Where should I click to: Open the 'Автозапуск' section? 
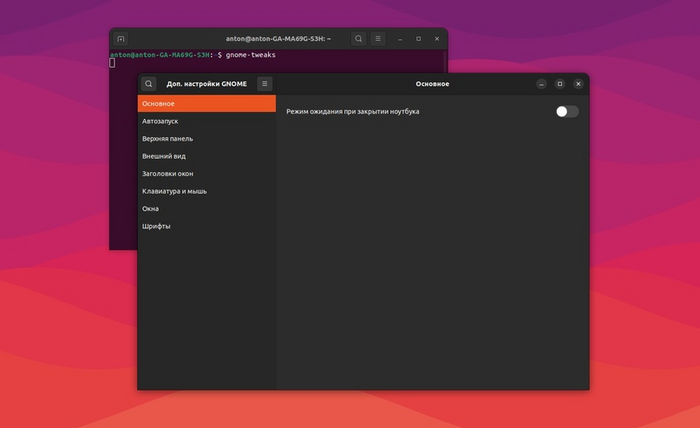[x=206, y=121]
